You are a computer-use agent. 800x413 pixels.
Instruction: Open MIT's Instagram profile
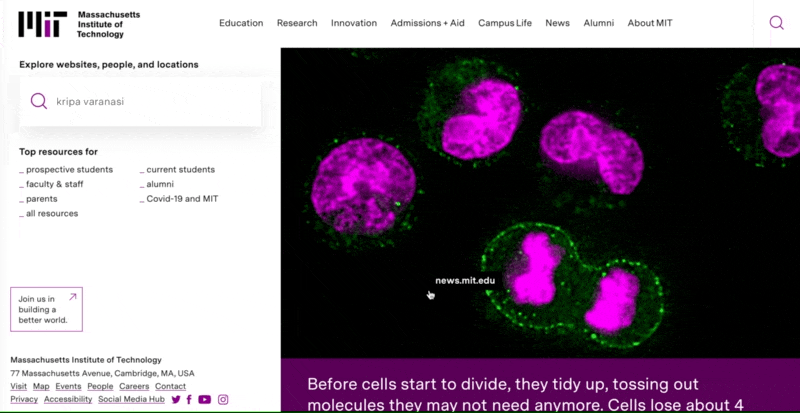(223, 399)
